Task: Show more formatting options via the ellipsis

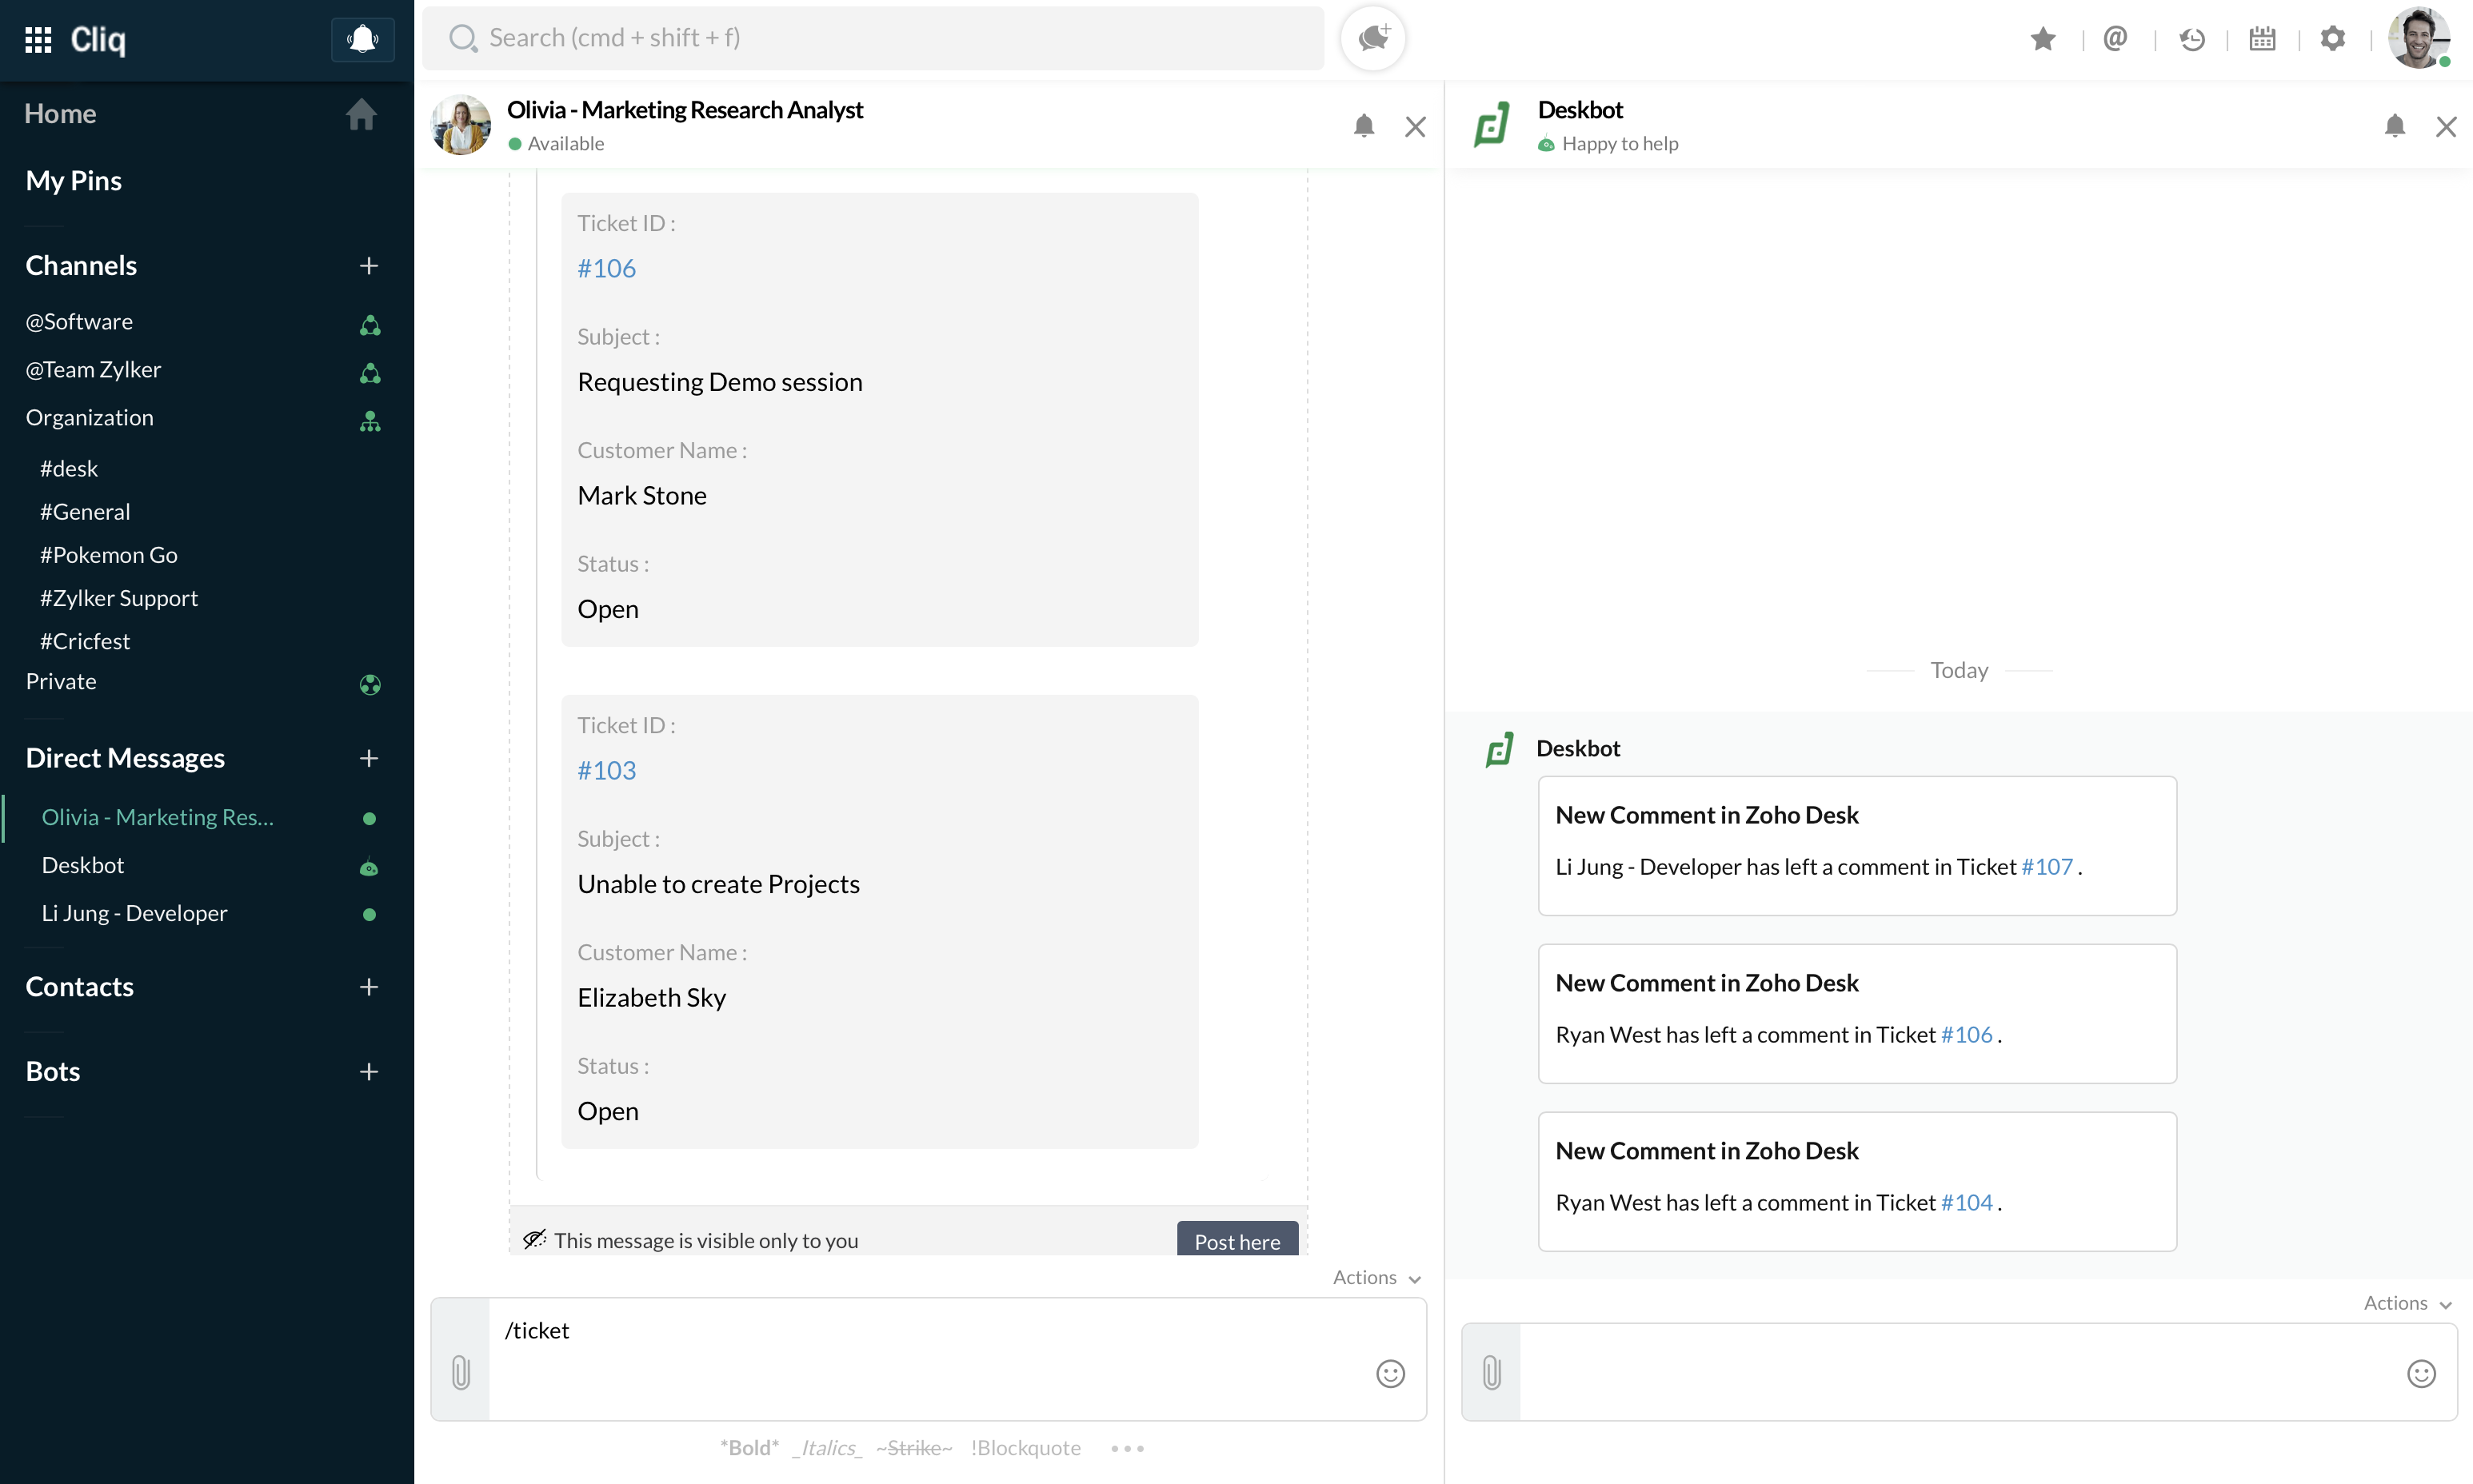Action: pos(1127,1447)
